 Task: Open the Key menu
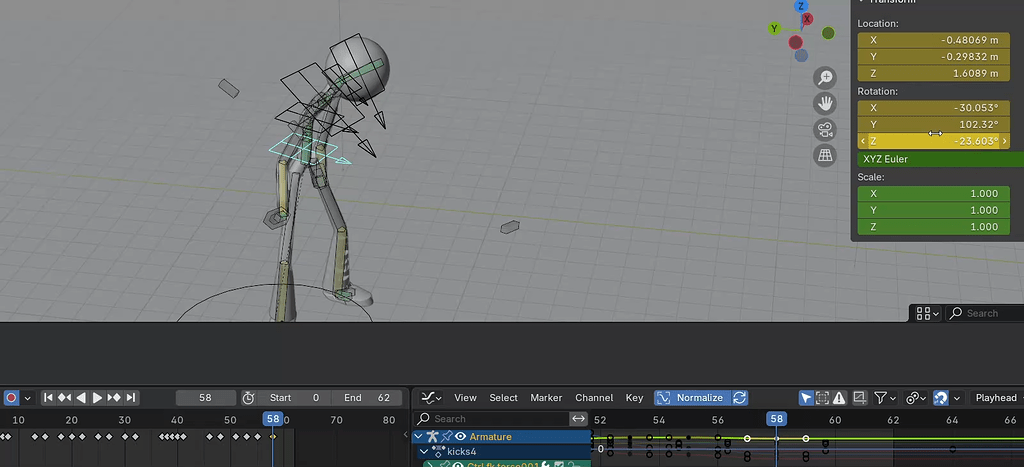point(634,398)
